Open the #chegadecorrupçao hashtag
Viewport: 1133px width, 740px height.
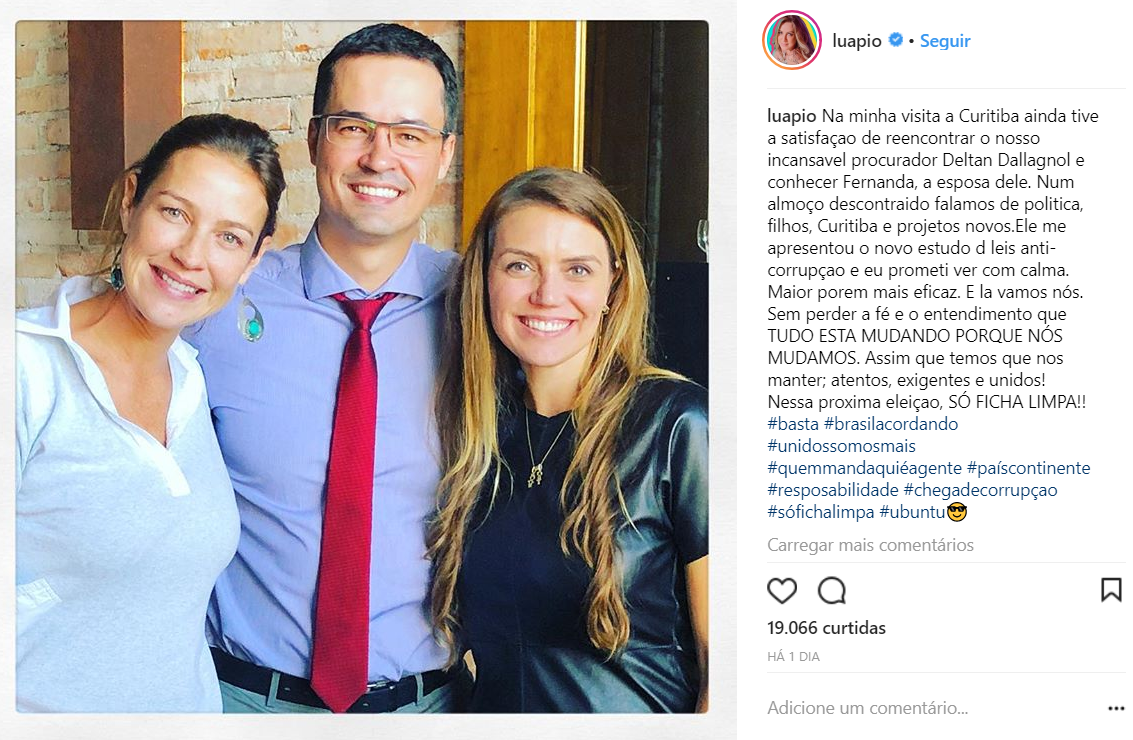point(981,490)
